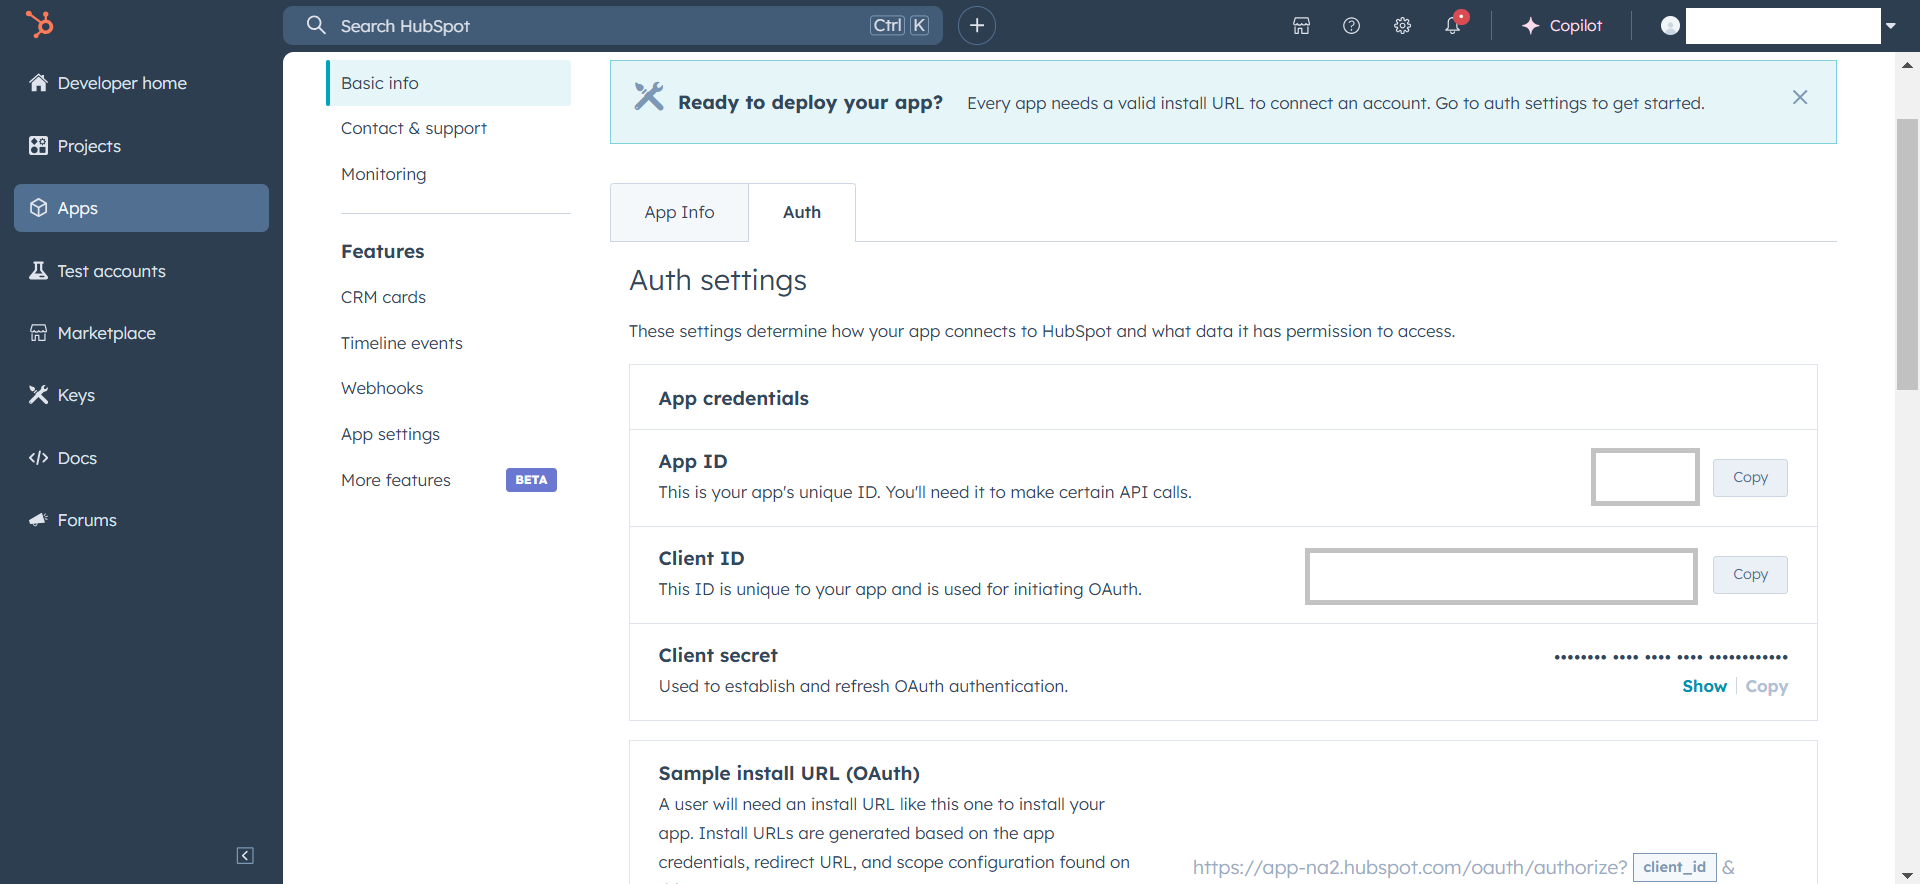Click the wrench tools icon in banner
1920x884 pixels.
pyautogui.click(x=649, y=97)
